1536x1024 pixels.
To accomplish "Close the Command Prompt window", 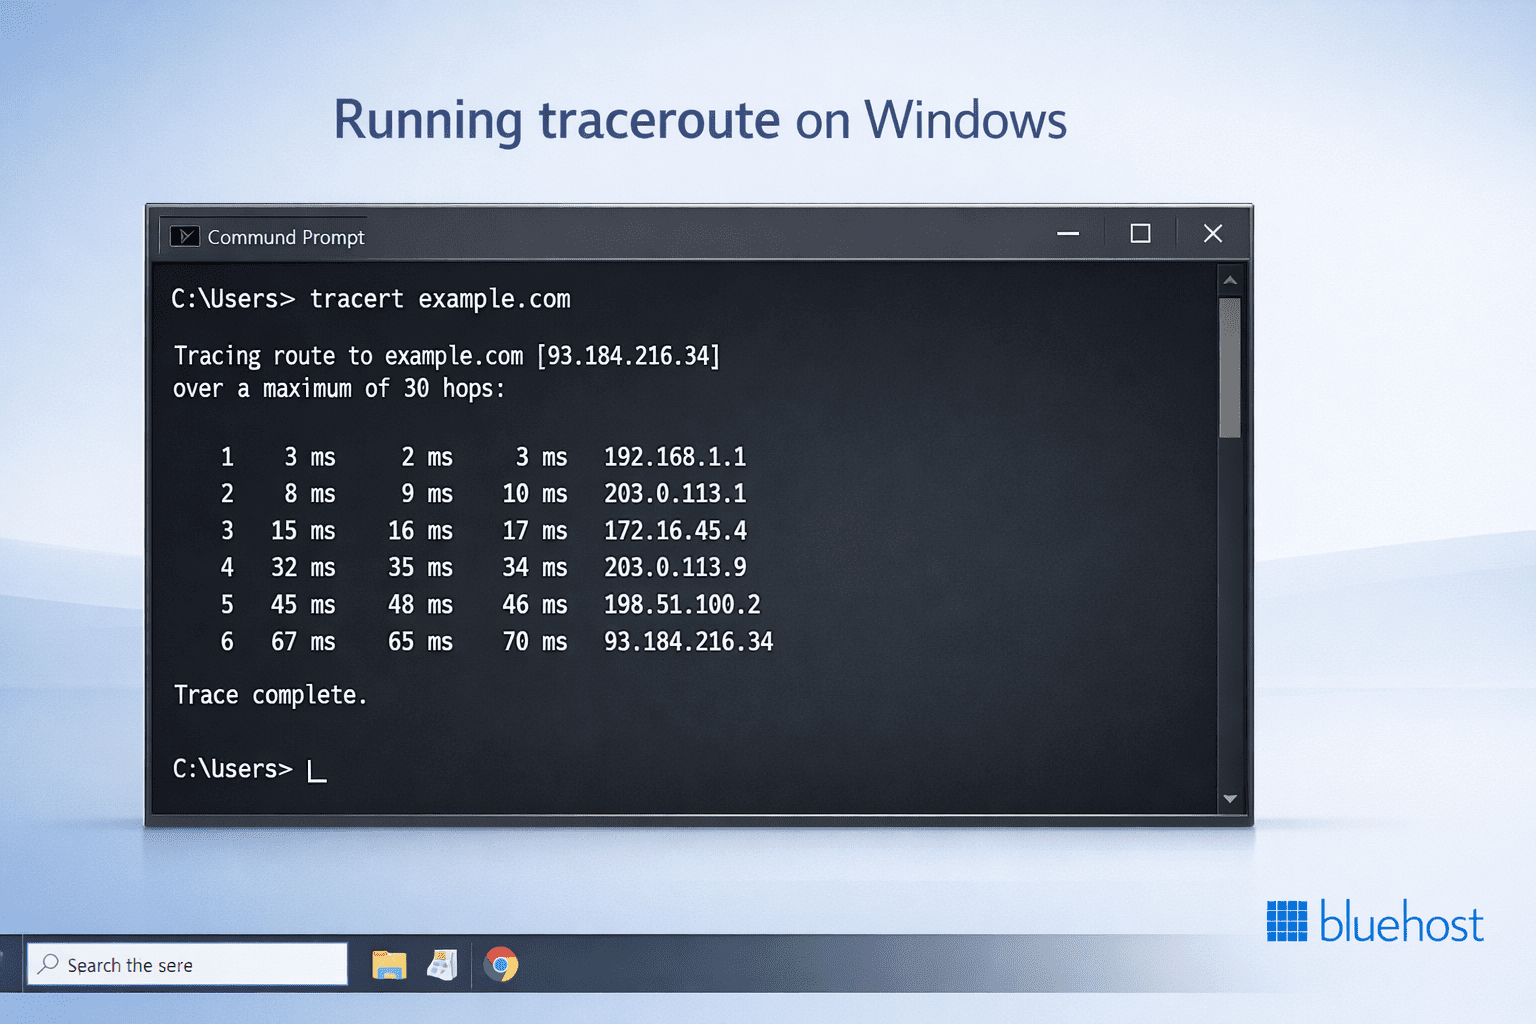I will tap(1213, 233).
